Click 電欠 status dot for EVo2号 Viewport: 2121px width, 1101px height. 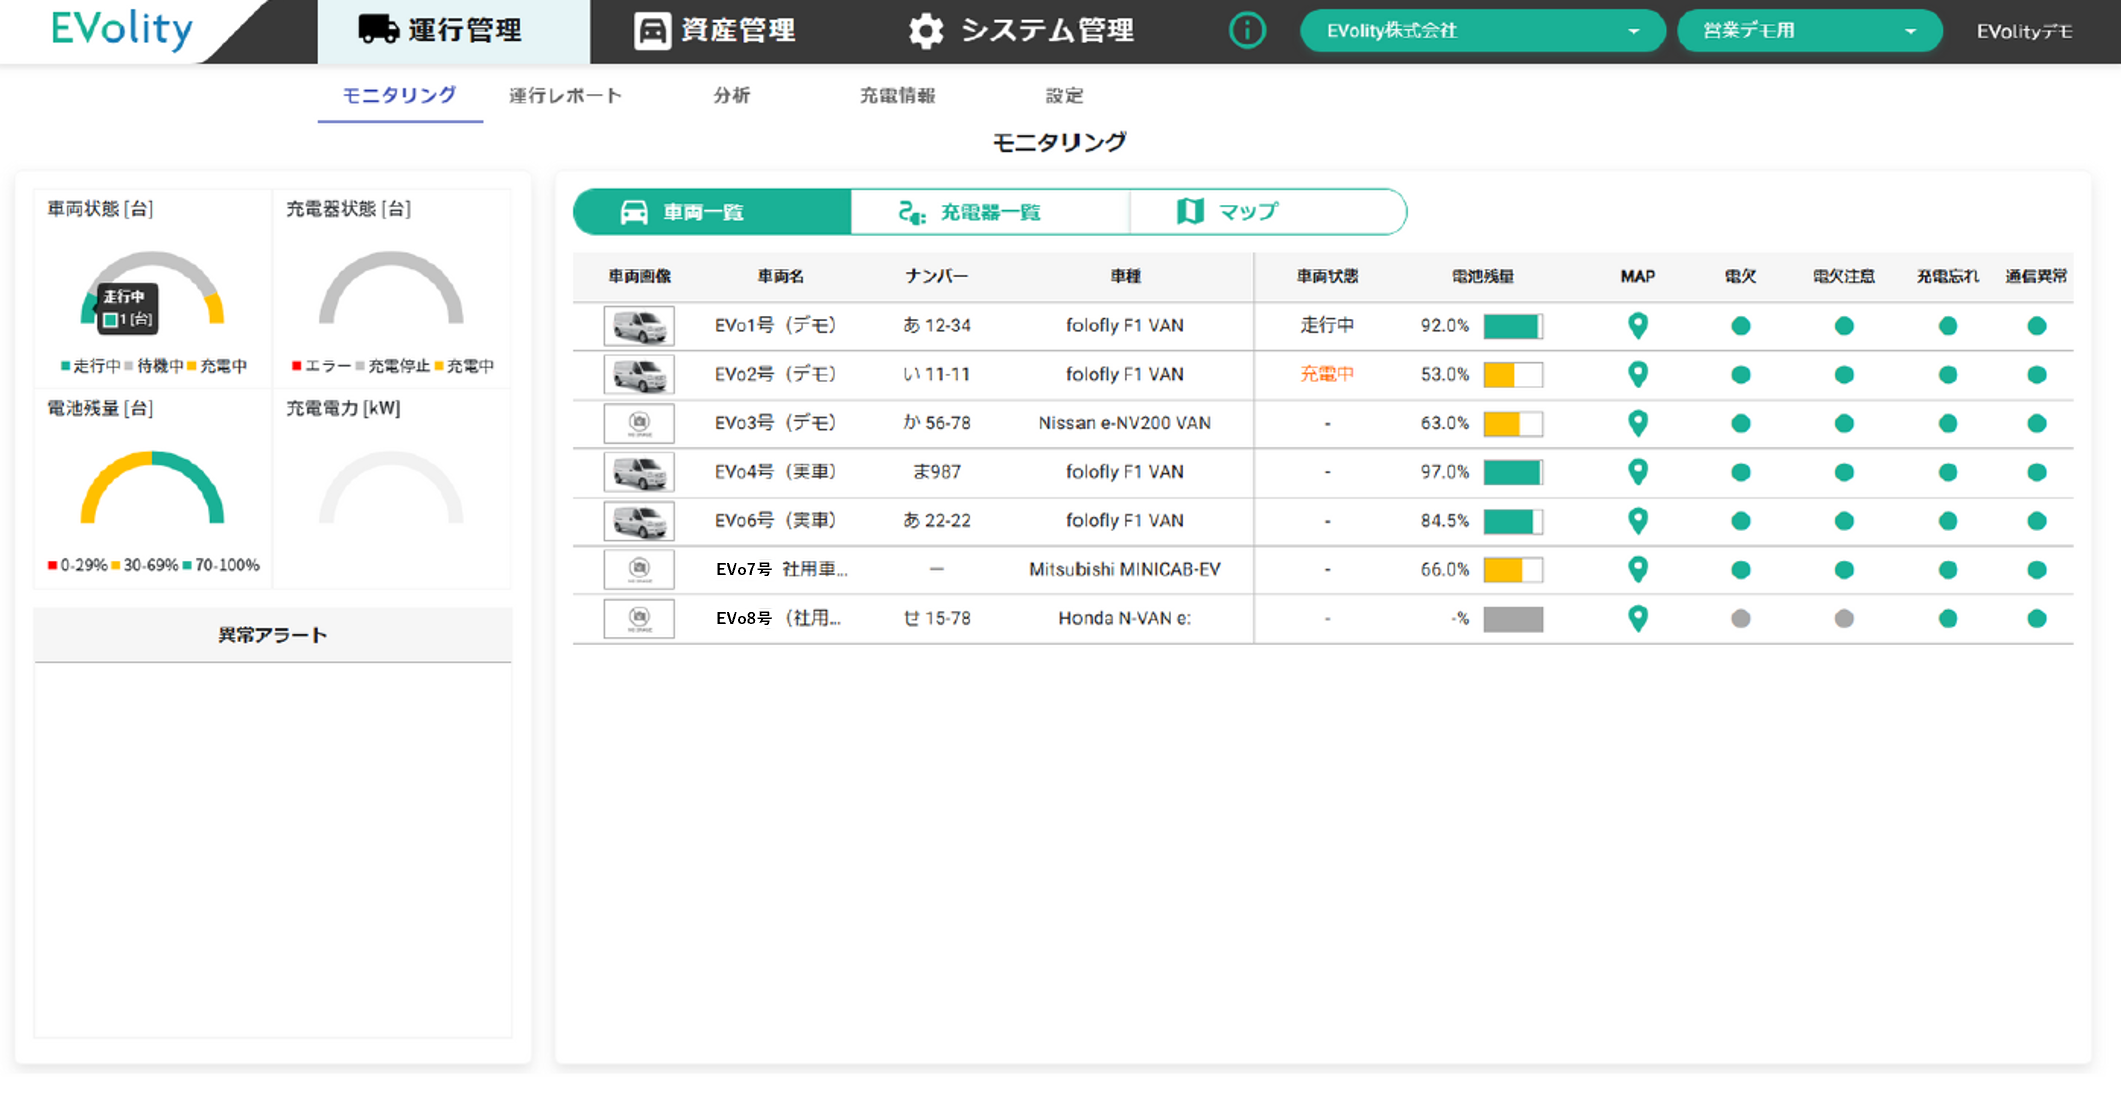click(1740, 375)
